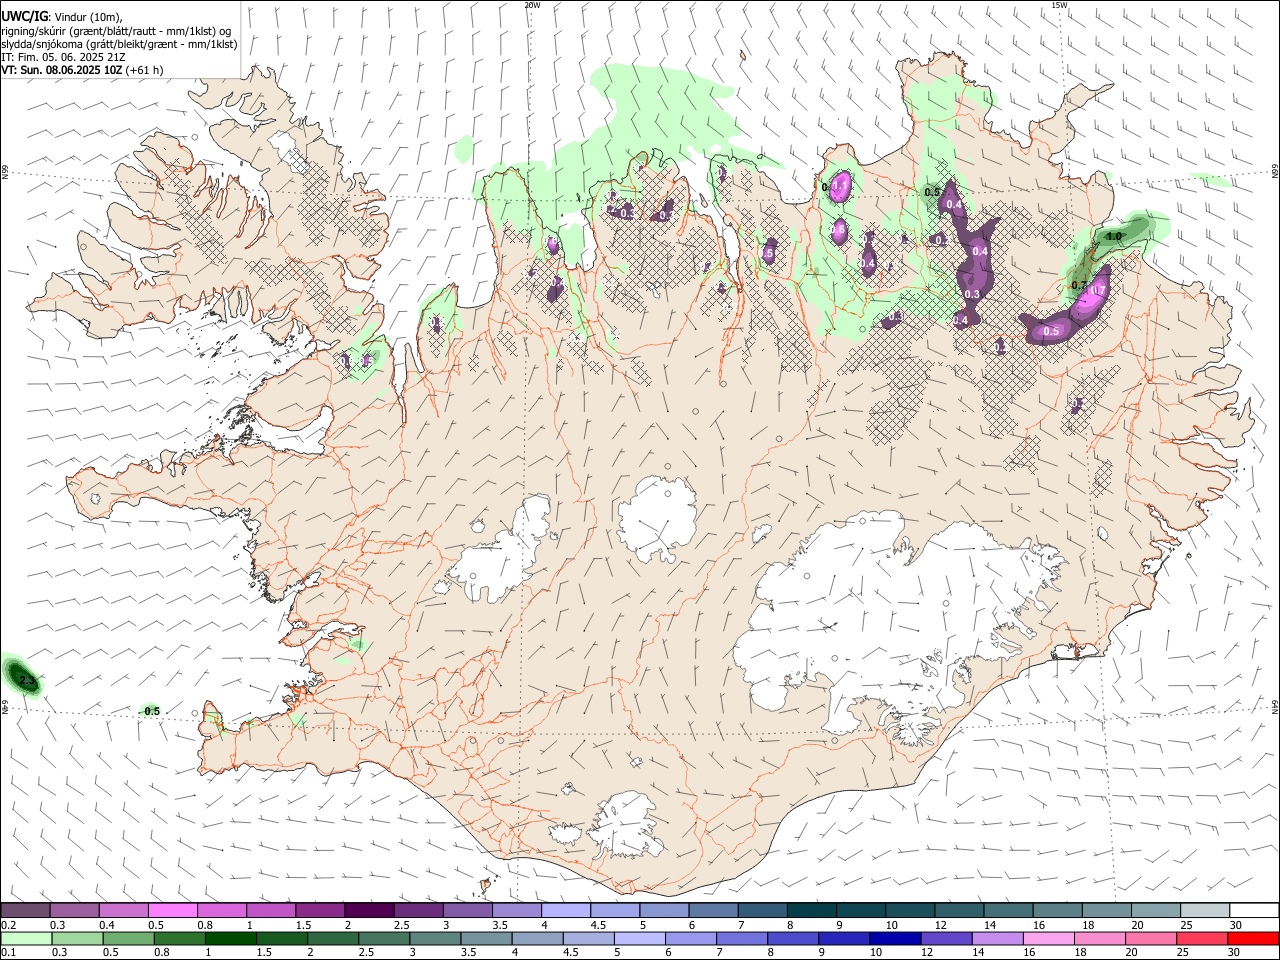Viewport: 1280px width, 960px height.
Task: Click the 'slydda/snjókoma' legend description line
Action: pos(119,44)
